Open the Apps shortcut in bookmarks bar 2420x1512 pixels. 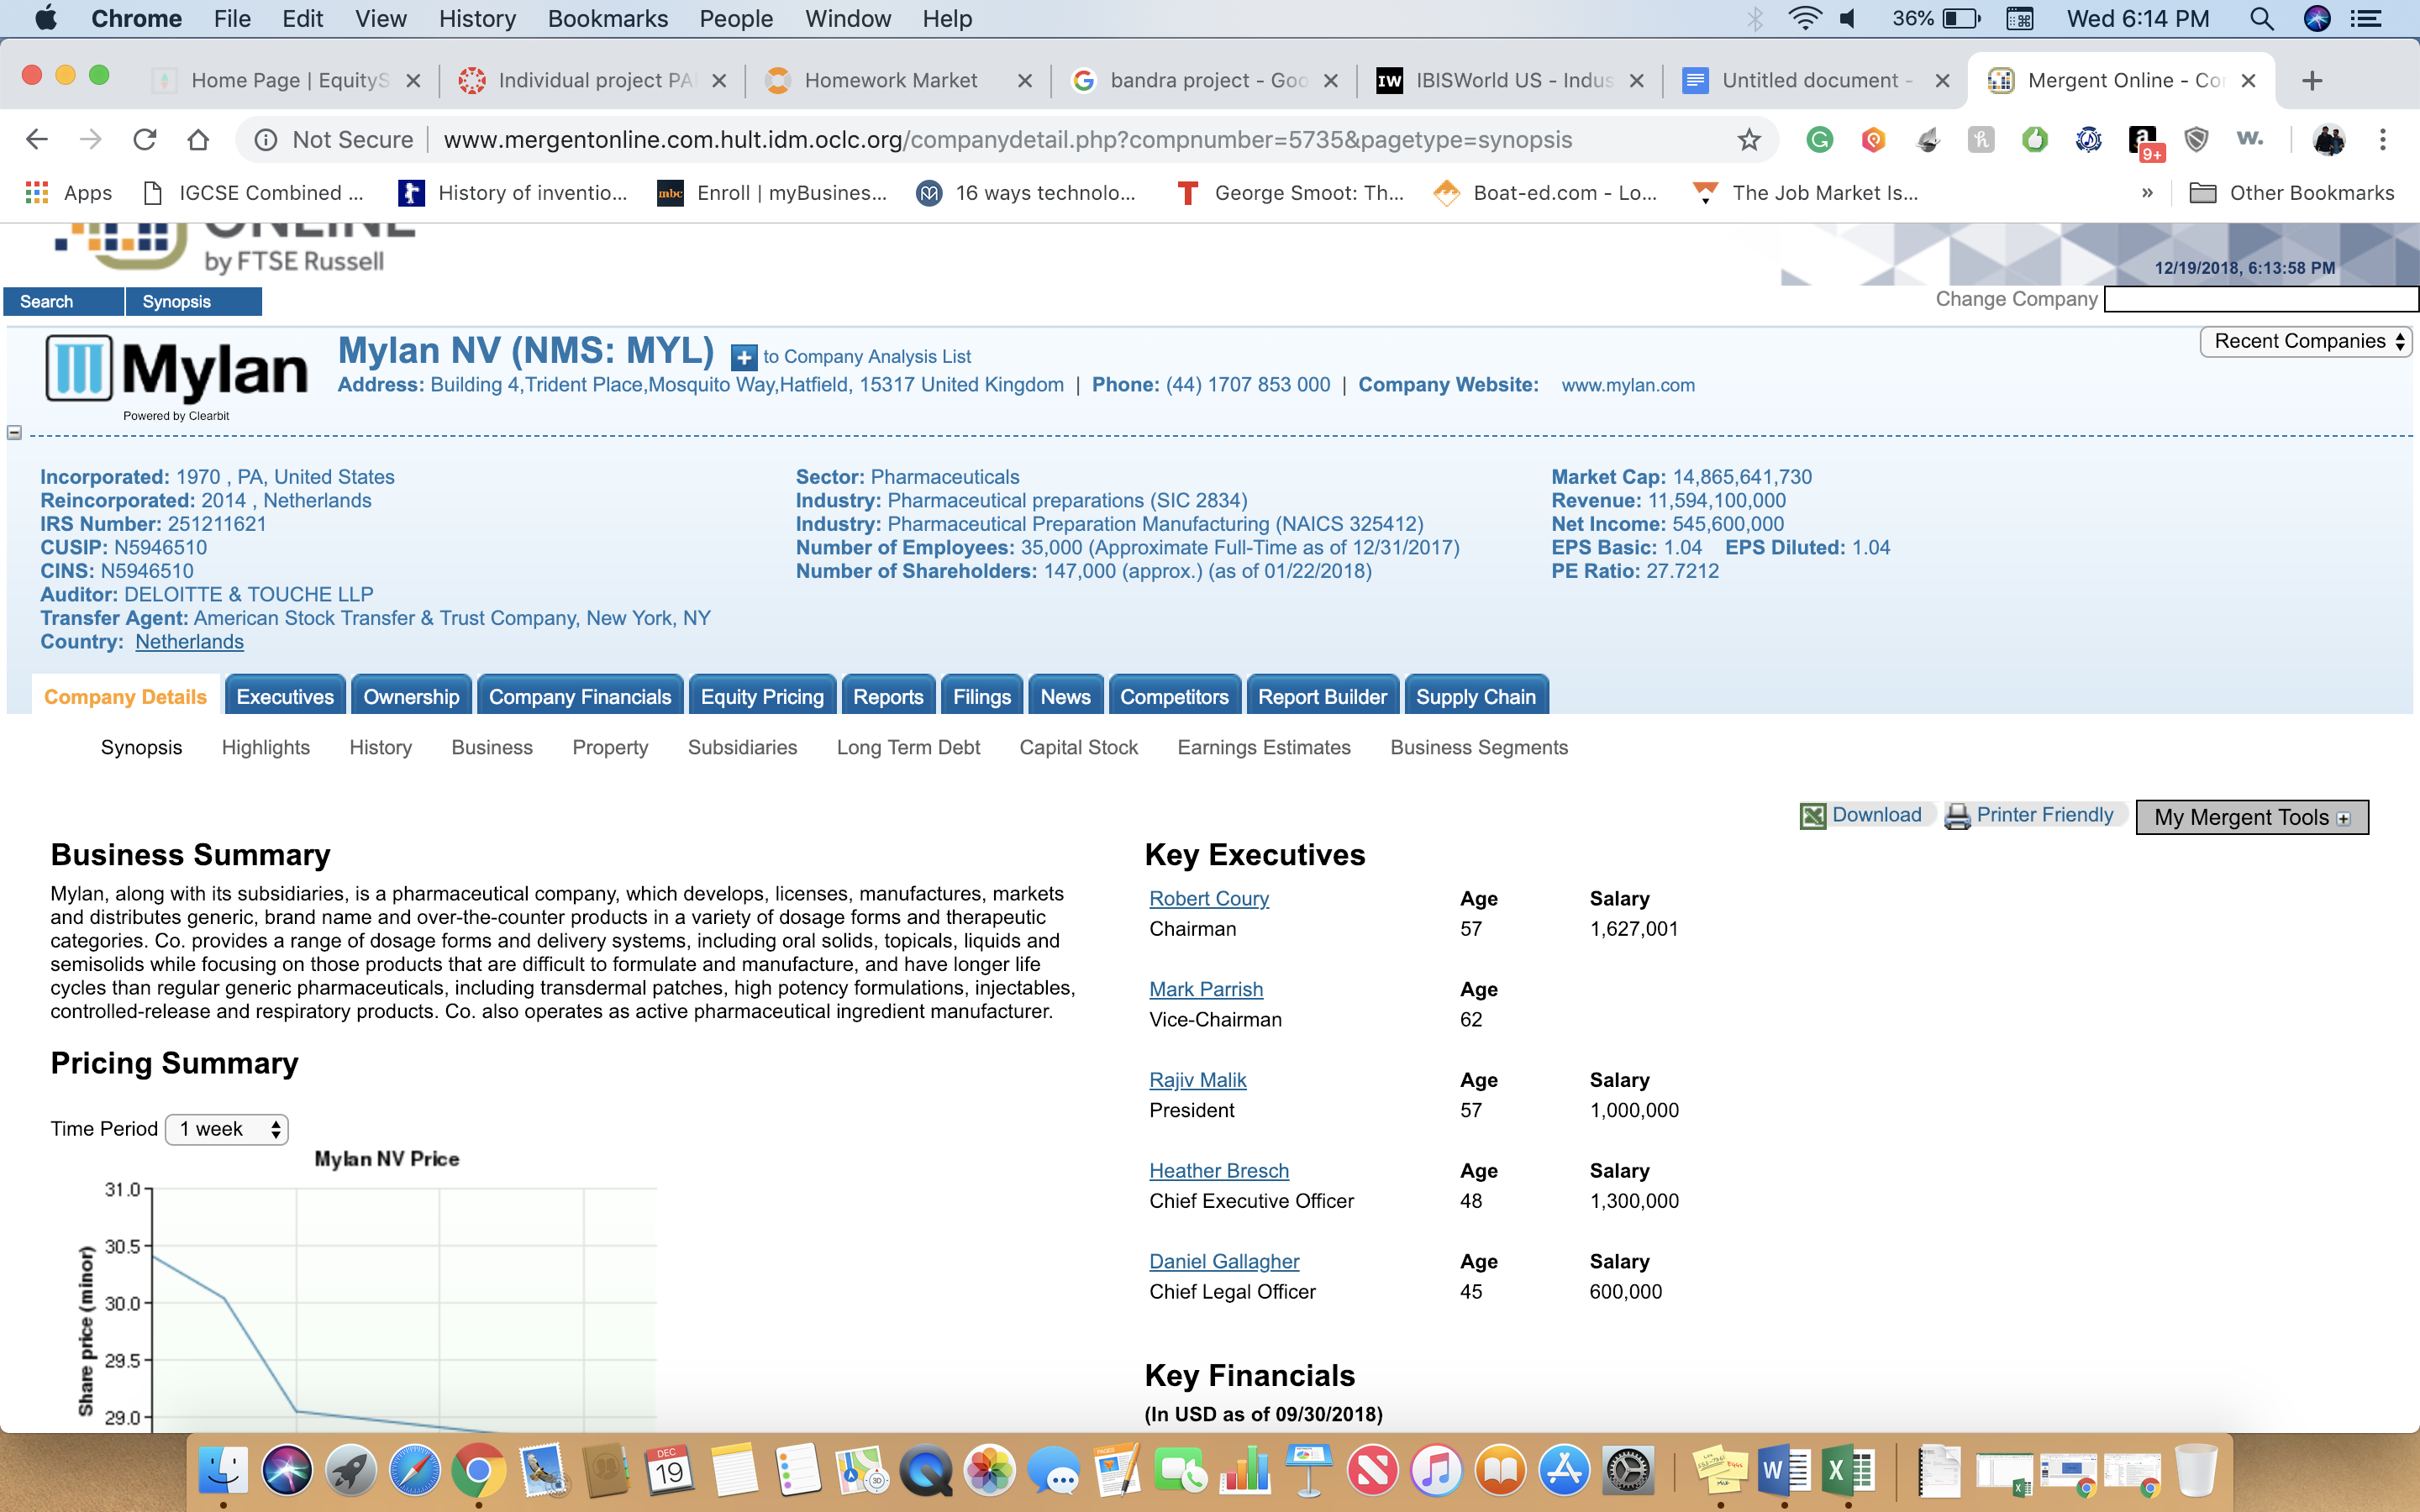(68, 193)
